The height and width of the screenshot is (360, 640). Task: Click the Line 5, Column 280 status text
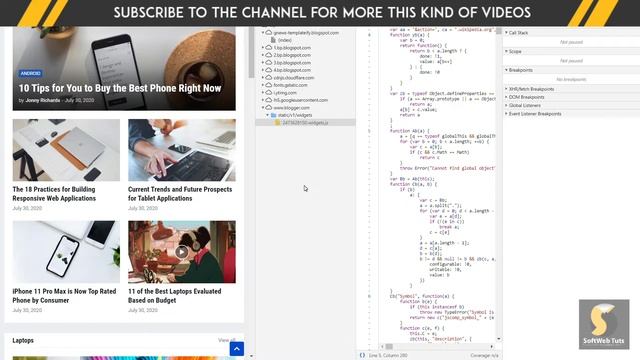[388, 356]
